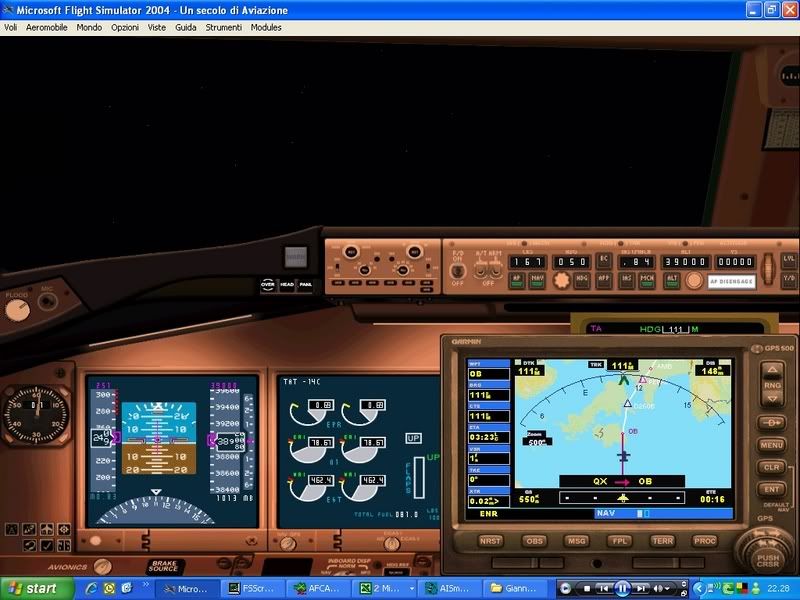800x600 pixels.
Task: Launch Internet Explorer from quick launch
Action: [x=91, y=589]
